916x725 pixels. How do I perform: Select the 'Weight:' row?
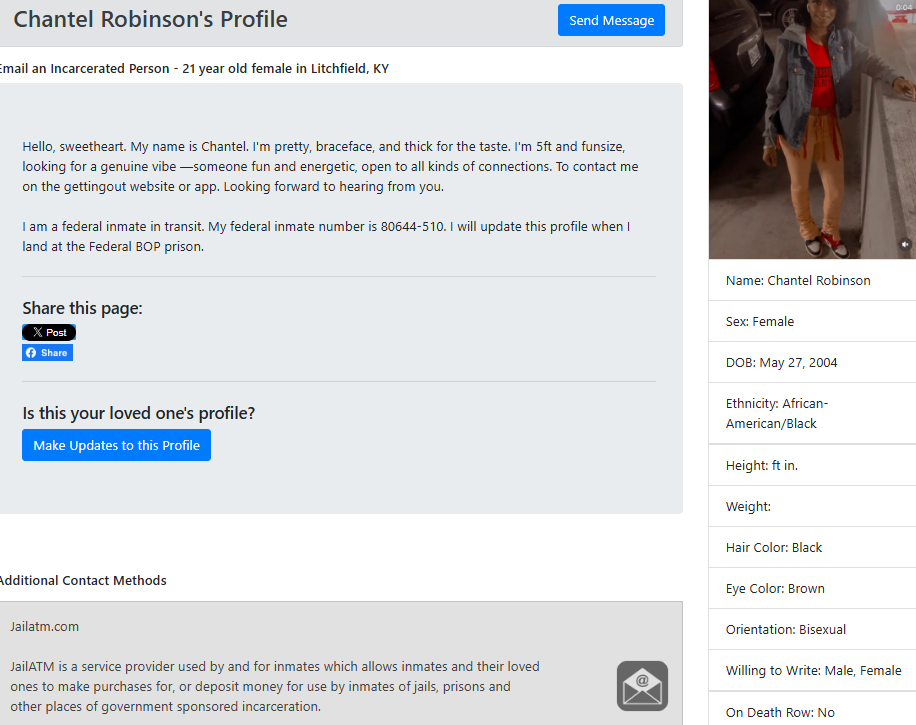coord(812,506)
